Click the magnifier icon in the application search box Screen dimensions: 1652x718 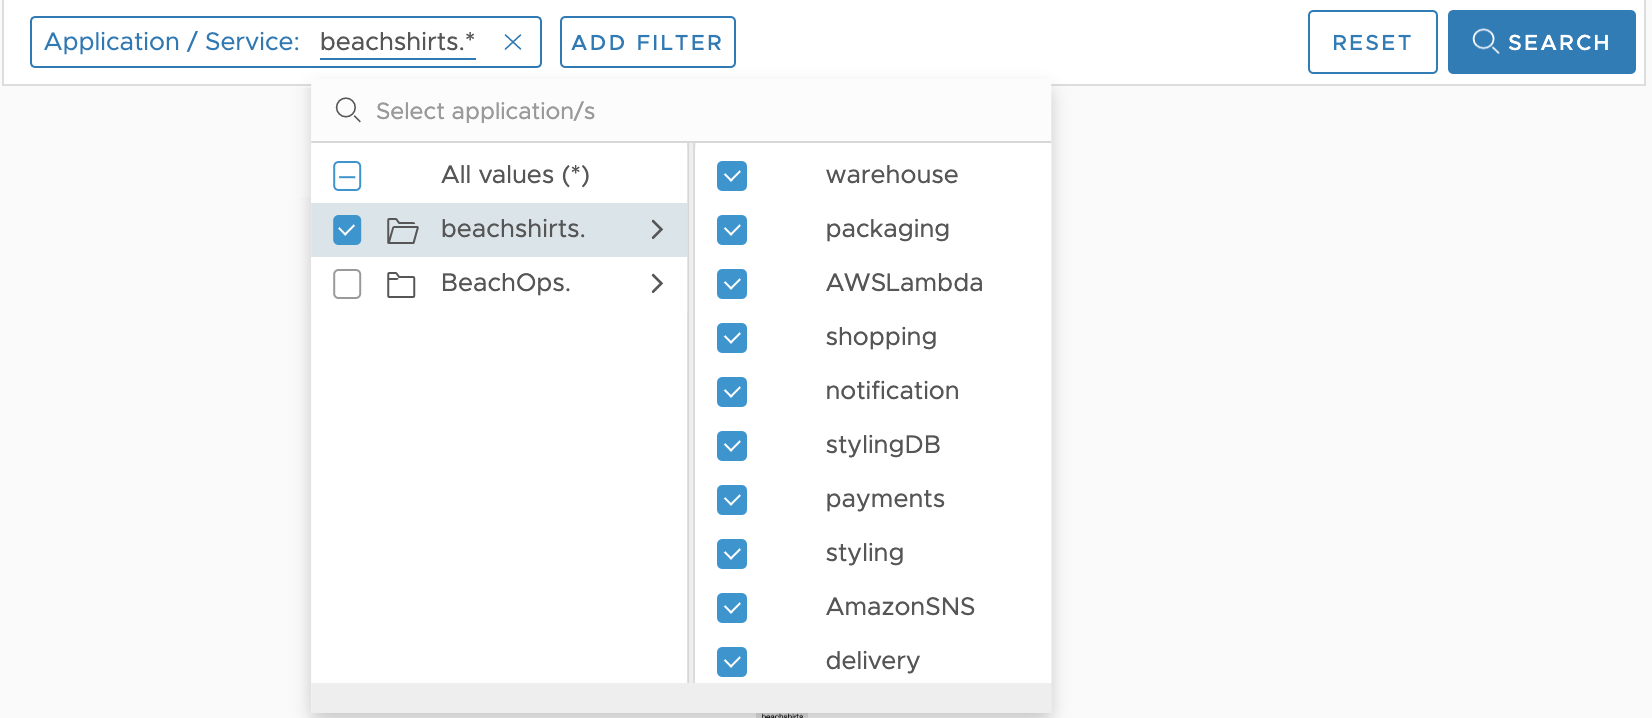point(348,110)
